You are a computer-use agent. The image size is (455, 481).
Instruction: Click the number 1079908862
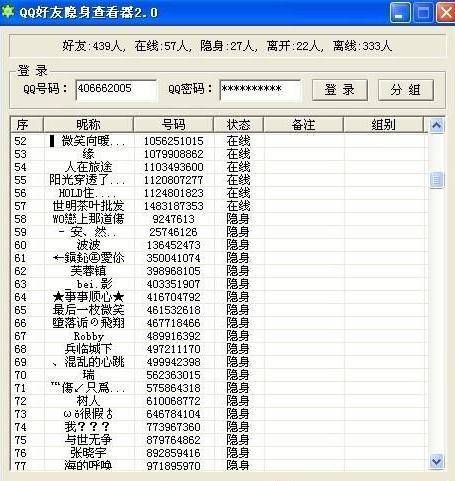tap(173, 154)
